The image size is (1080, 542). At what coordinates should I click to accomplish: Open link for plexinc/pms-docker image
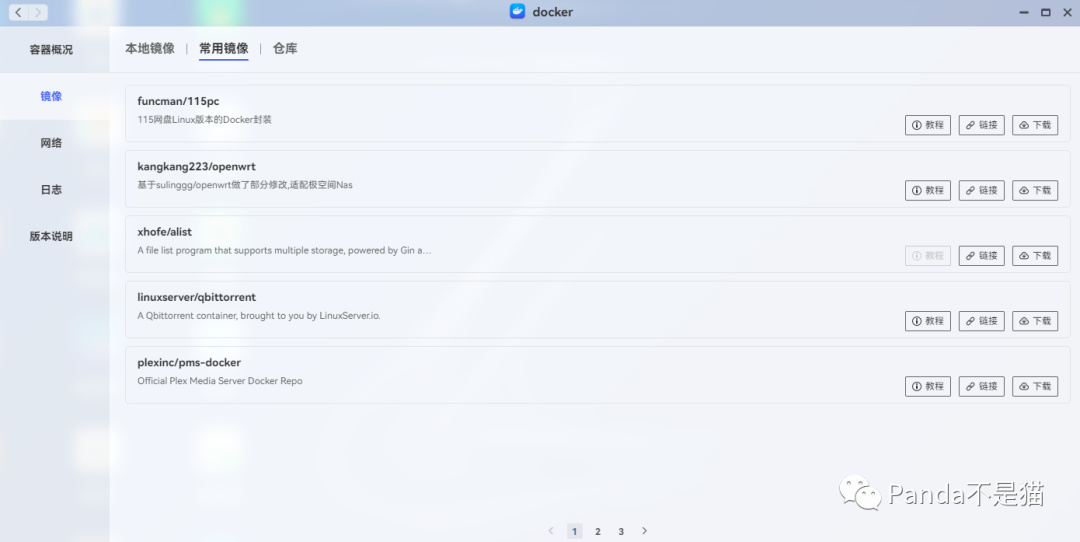click(982, 386)
